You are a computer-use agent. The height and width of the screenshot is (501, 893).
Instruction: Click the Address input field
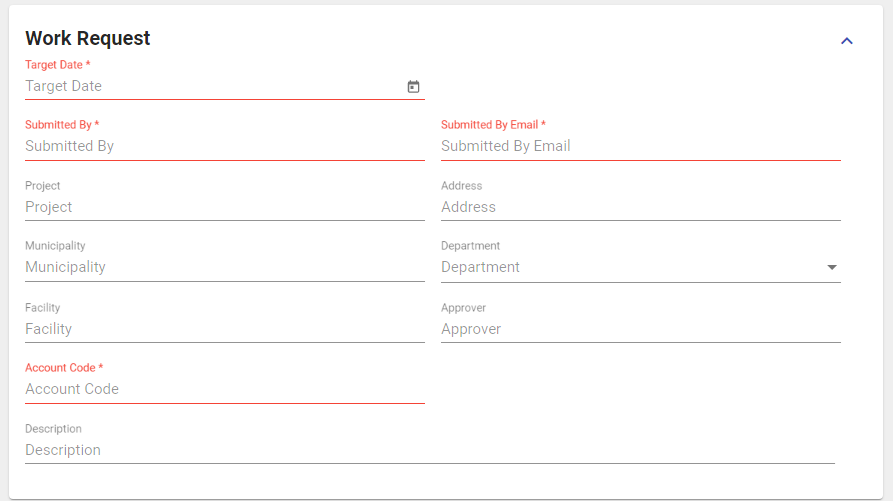click(x=640, y=207)
